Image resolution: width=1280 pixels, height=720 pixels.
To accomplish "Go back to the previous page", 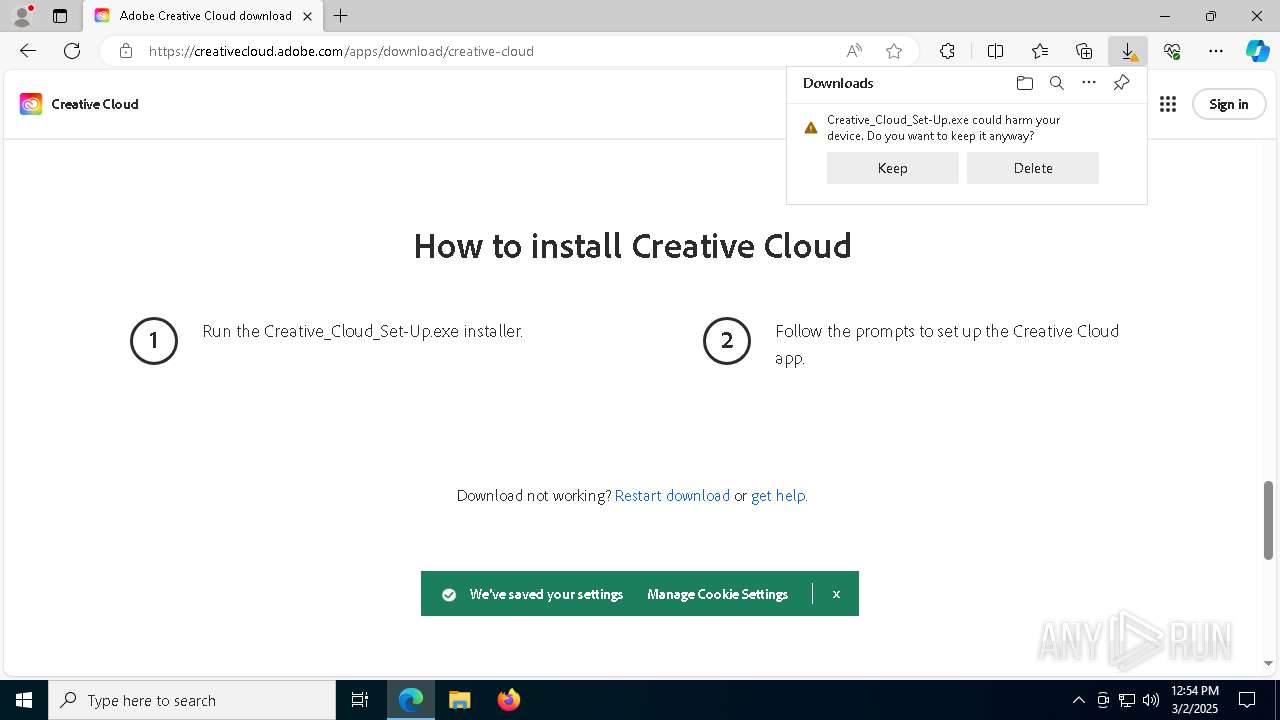I will tap(28, 51).
